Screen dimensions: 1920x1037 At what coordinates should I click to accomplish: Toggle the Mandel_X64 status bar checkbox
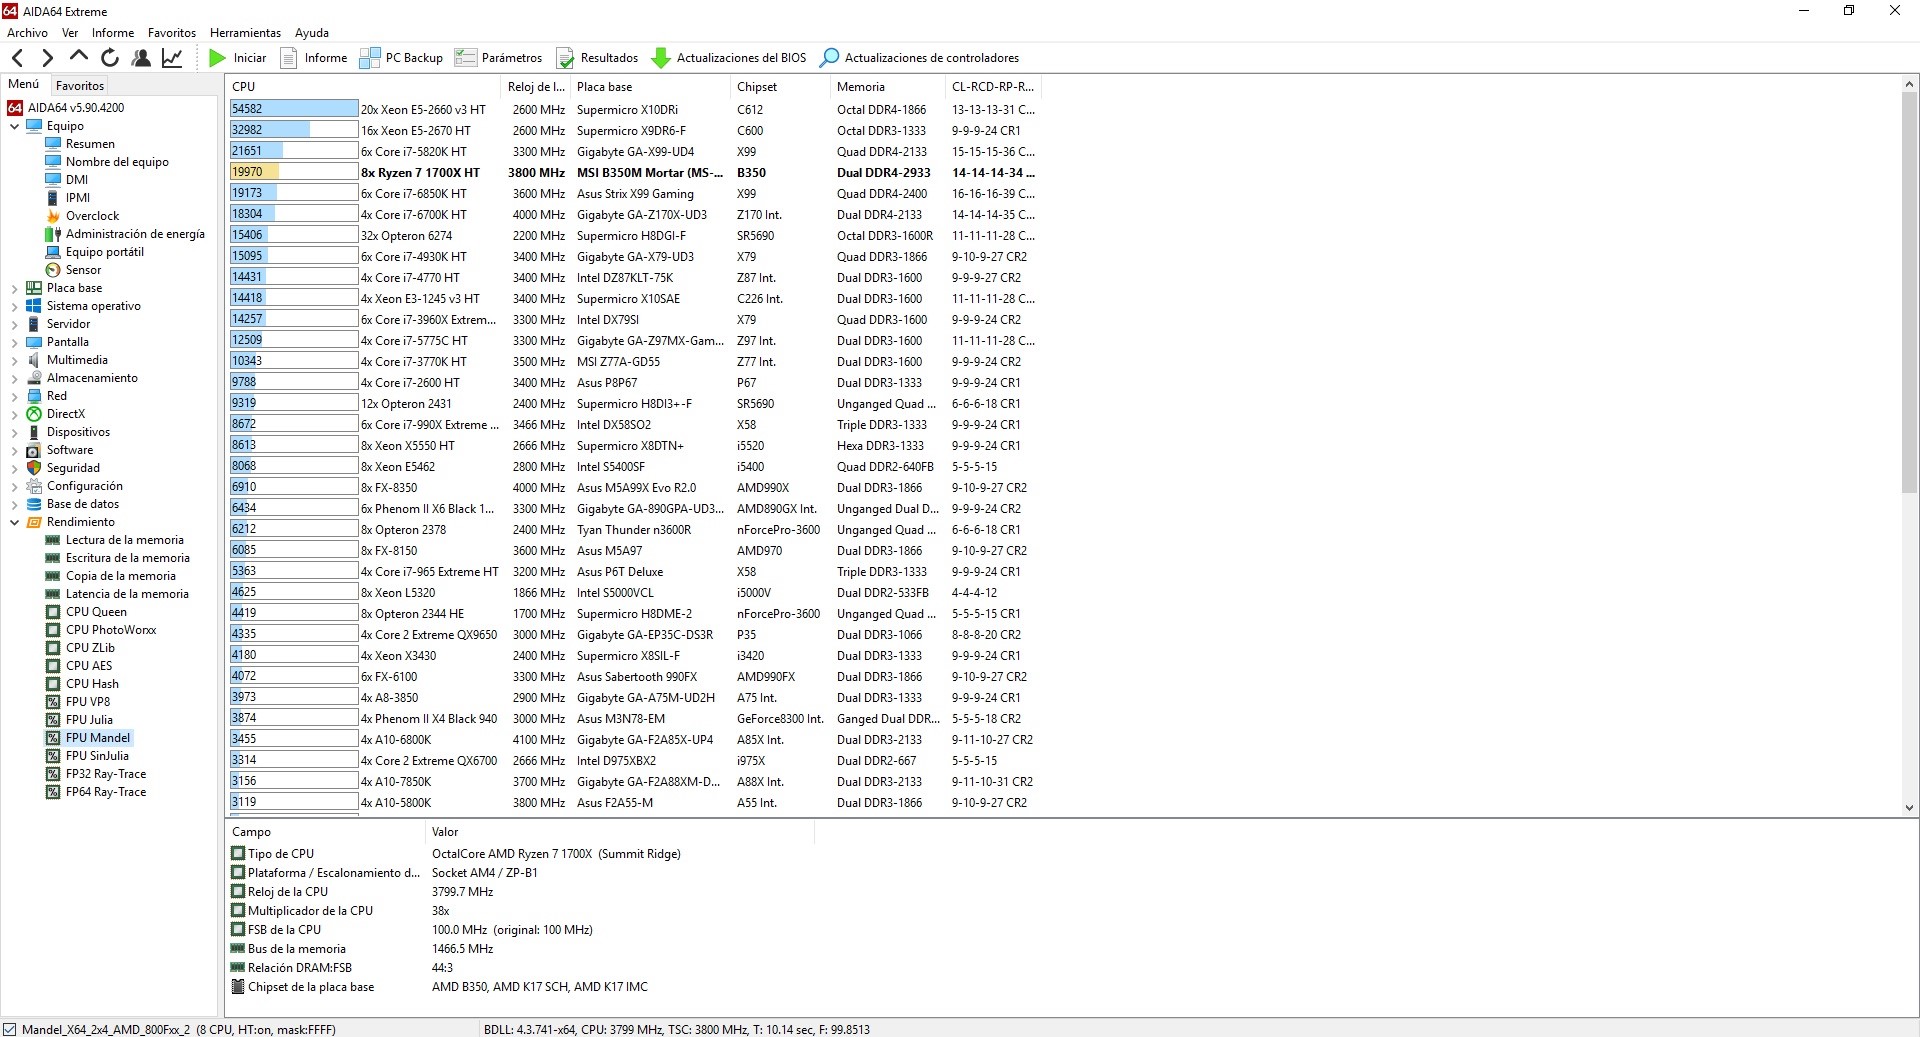pos(9,1029)
